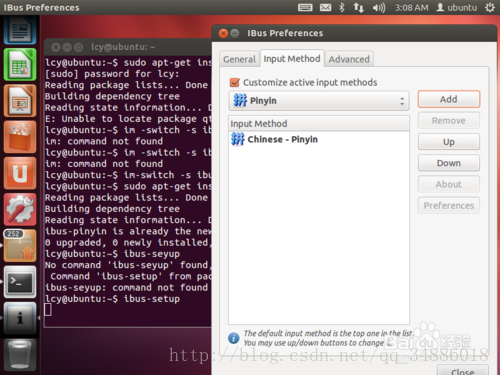Click the Chinese - Pinyin row icon
The height and width of the screenshot is (375, 500).
(238, 139)
